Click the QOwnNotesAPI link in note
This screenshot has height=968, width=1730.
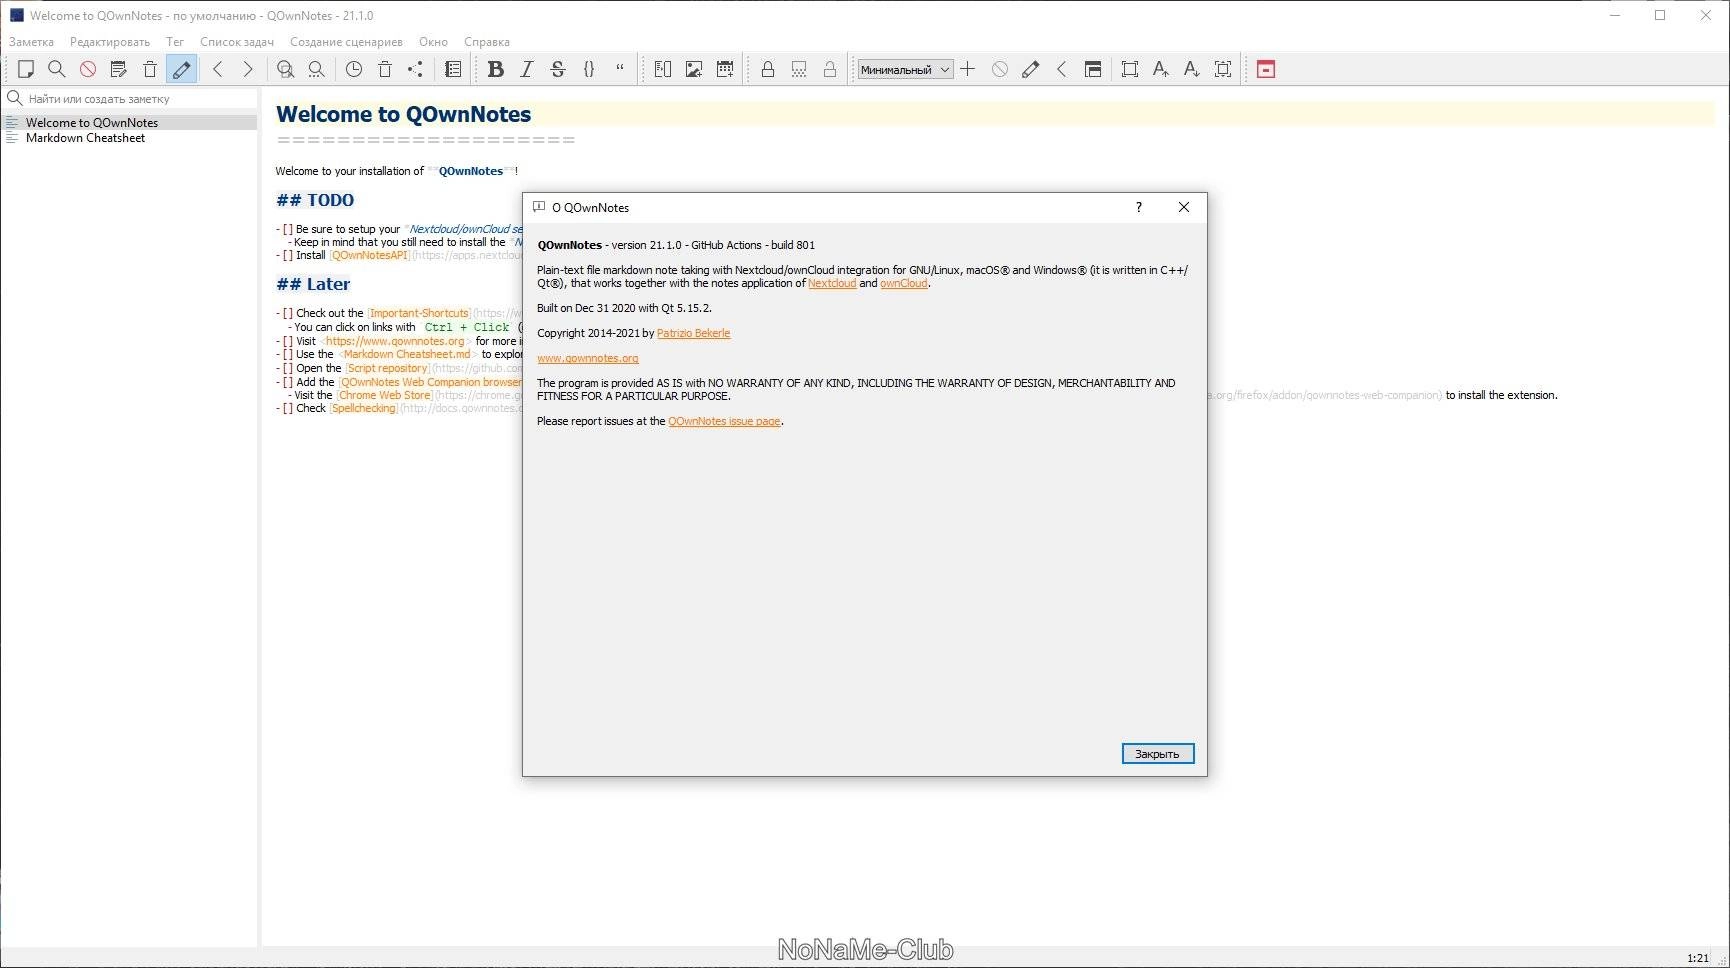point(370,255)
